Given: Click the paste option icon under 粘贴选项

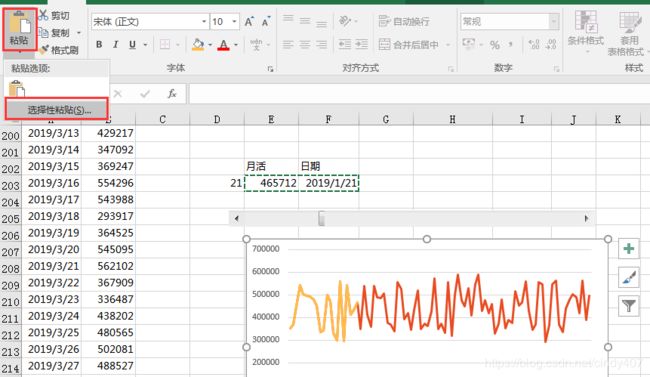Looking at the screenshot, I should click(17, 89).
